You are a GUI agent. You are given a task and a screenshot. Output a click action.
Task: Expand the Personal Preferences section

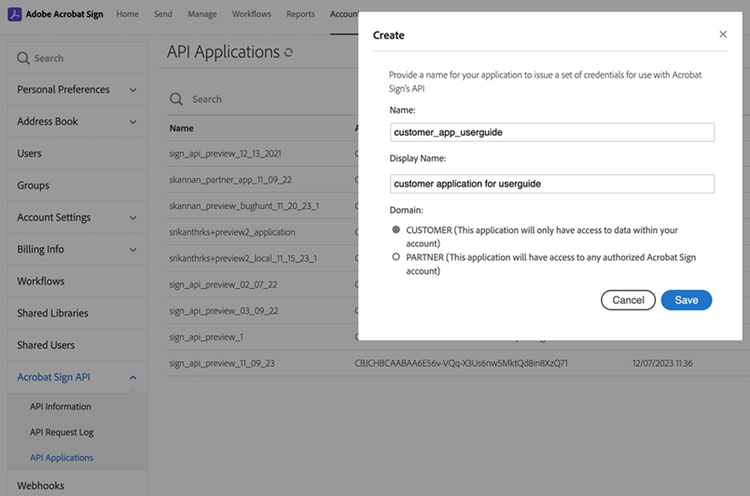pyautogui.click(x=133, y=90)
